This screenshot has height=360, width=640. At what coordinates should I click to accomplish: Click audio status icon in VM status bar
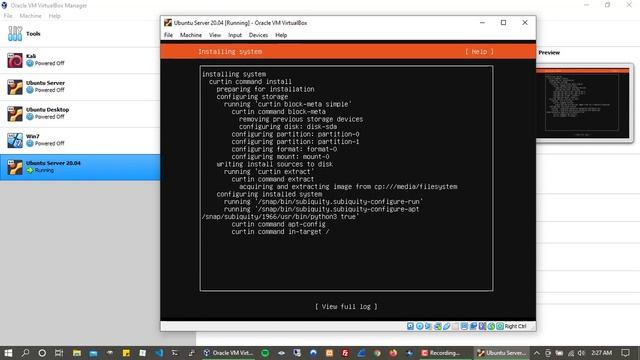coord(428,326)
